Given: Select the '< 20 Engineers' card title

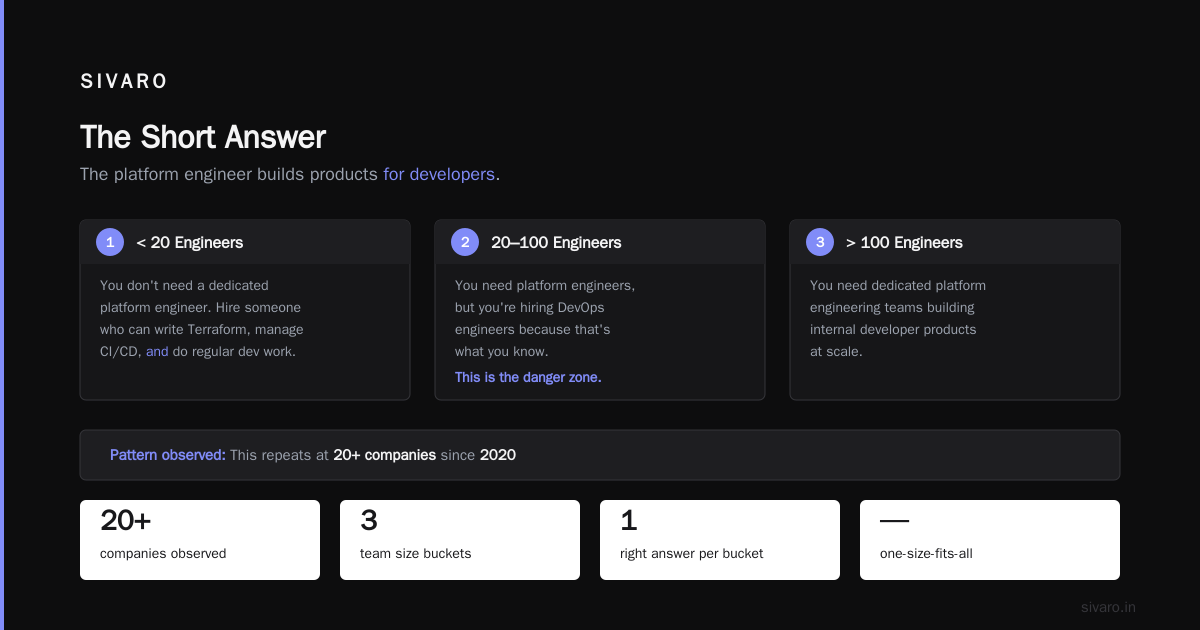Looking at the screenshot, I should pyautogui.click(x=190, y=243).
